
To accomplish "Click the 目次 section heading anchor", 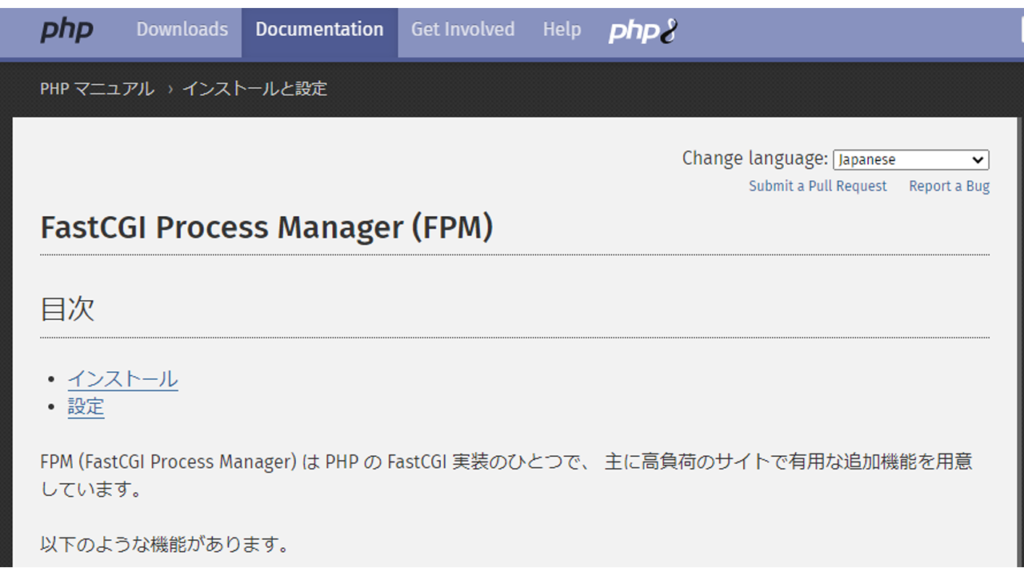I will click(65, 309).
